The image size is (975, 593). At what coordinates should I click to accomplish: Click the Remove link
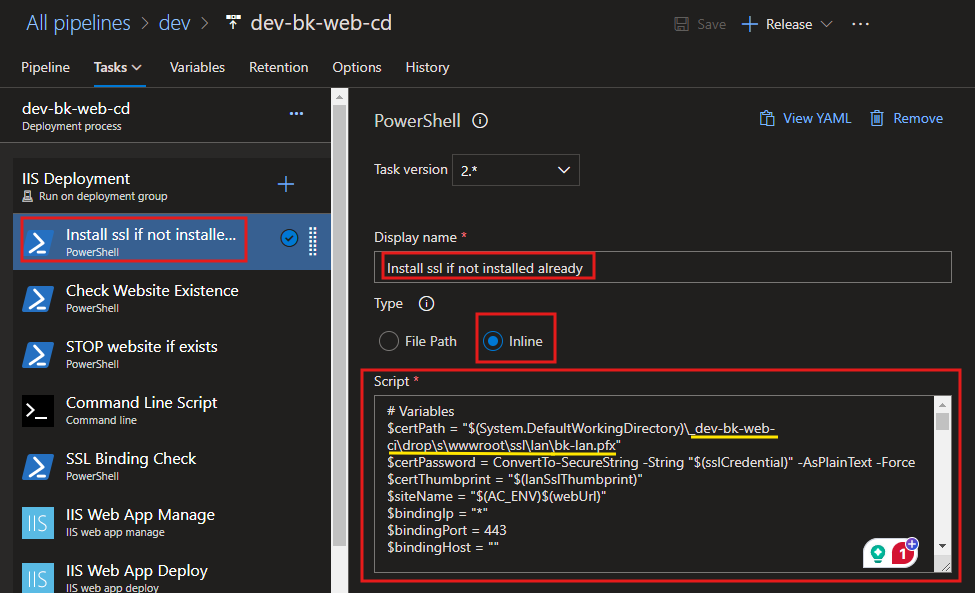pos(918,118)
